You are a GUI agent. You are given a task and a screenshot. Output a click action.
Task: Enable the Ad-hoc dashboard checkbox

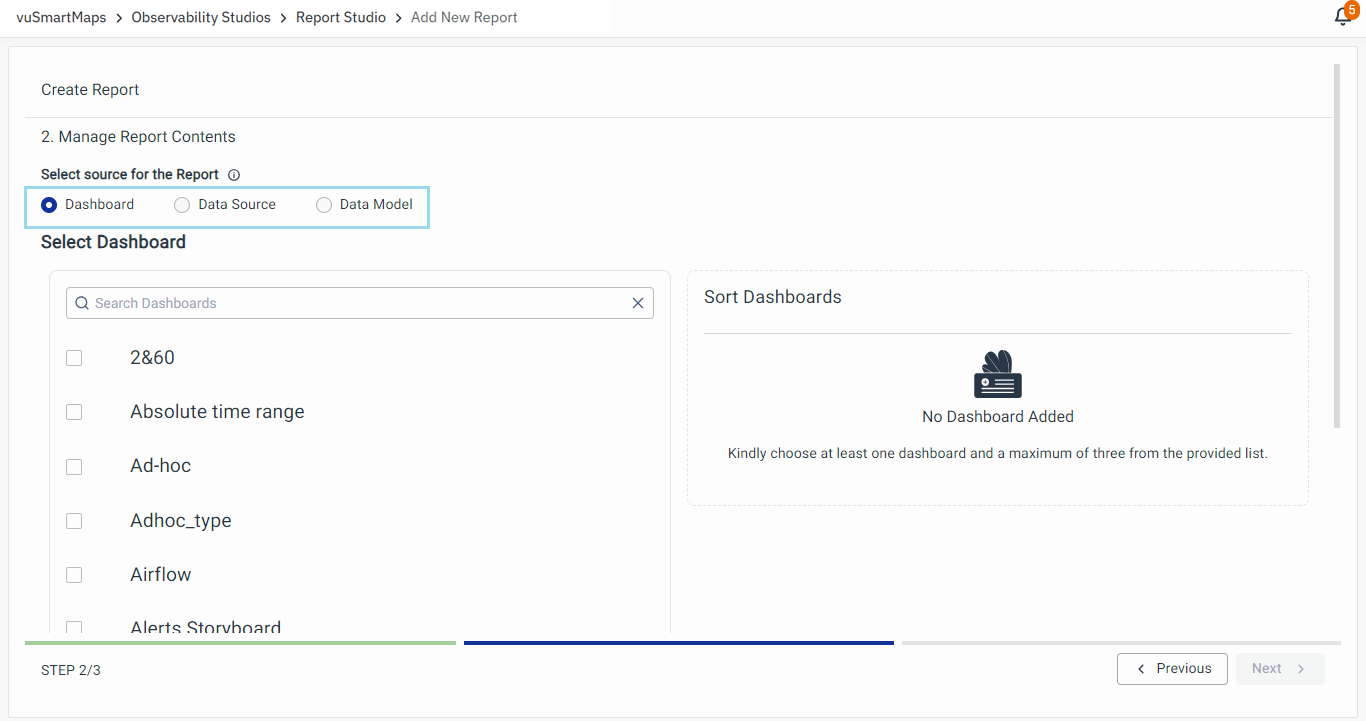(x=74, y=466)
